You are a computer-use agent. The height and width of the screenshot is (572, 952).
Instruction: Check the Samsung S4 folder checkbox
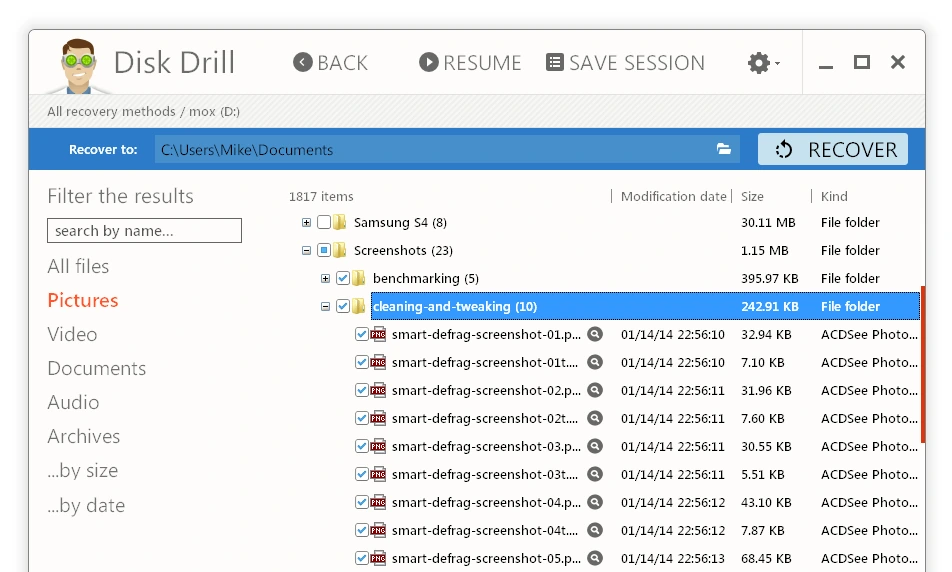point(324,222)
